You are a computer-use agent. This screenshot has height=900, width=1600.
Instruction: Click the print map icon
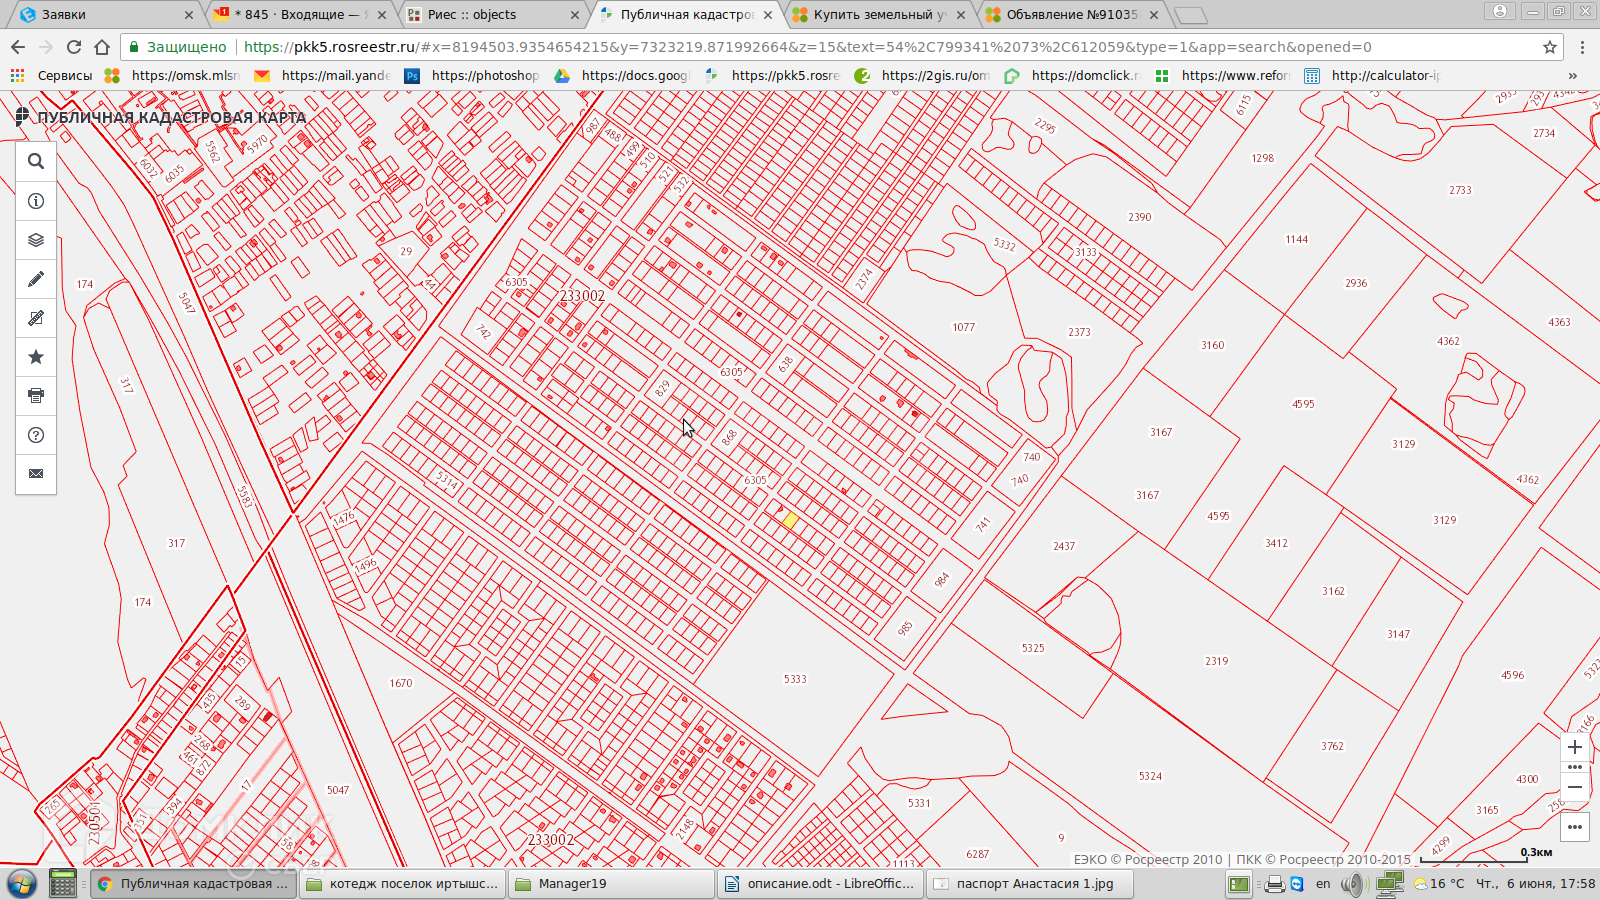[36, 396]
